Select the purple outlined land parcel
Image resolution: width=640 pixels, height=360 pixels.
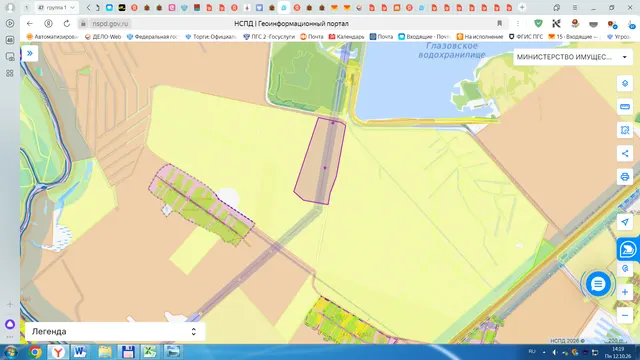[320, 161]
